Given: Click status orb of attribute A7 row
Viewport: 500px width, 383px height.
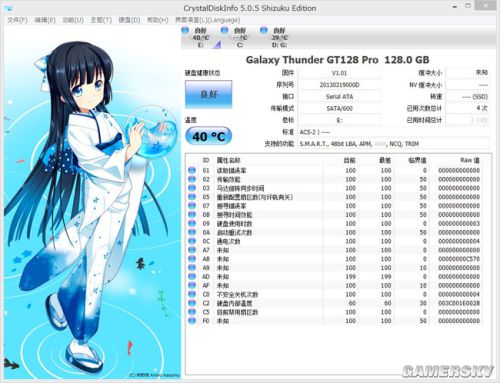Looking at the screenshot, I should [x=192, y=250].
